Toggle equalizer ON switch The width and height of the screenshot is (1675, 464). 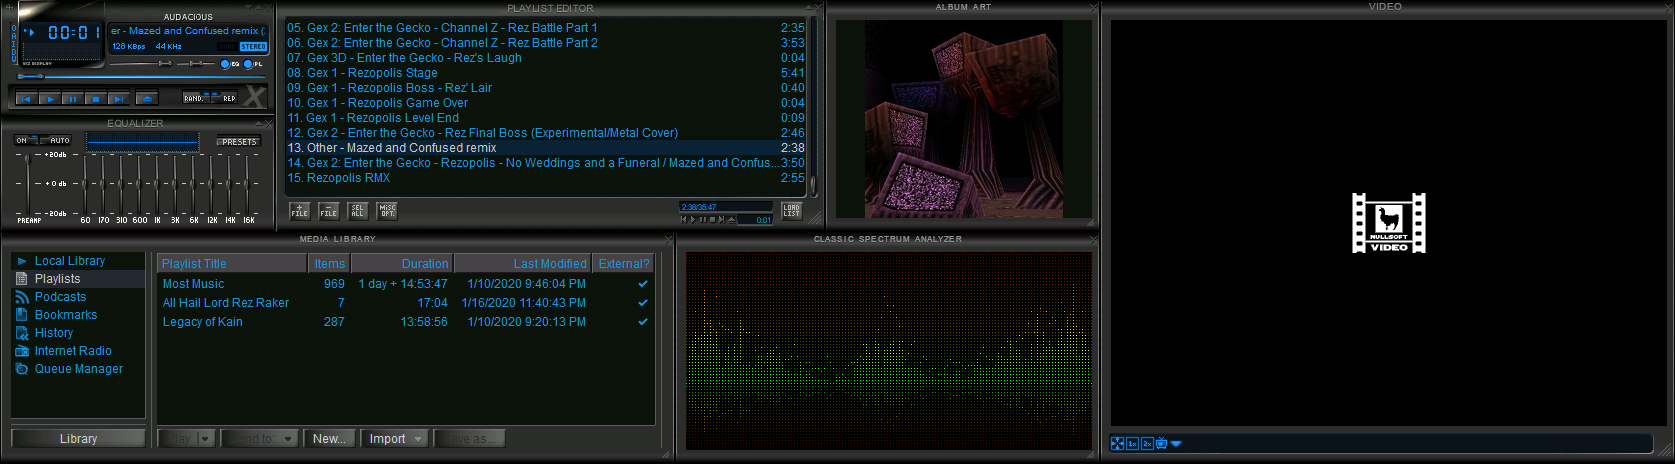pyautogui.click(x=25, y=140)
